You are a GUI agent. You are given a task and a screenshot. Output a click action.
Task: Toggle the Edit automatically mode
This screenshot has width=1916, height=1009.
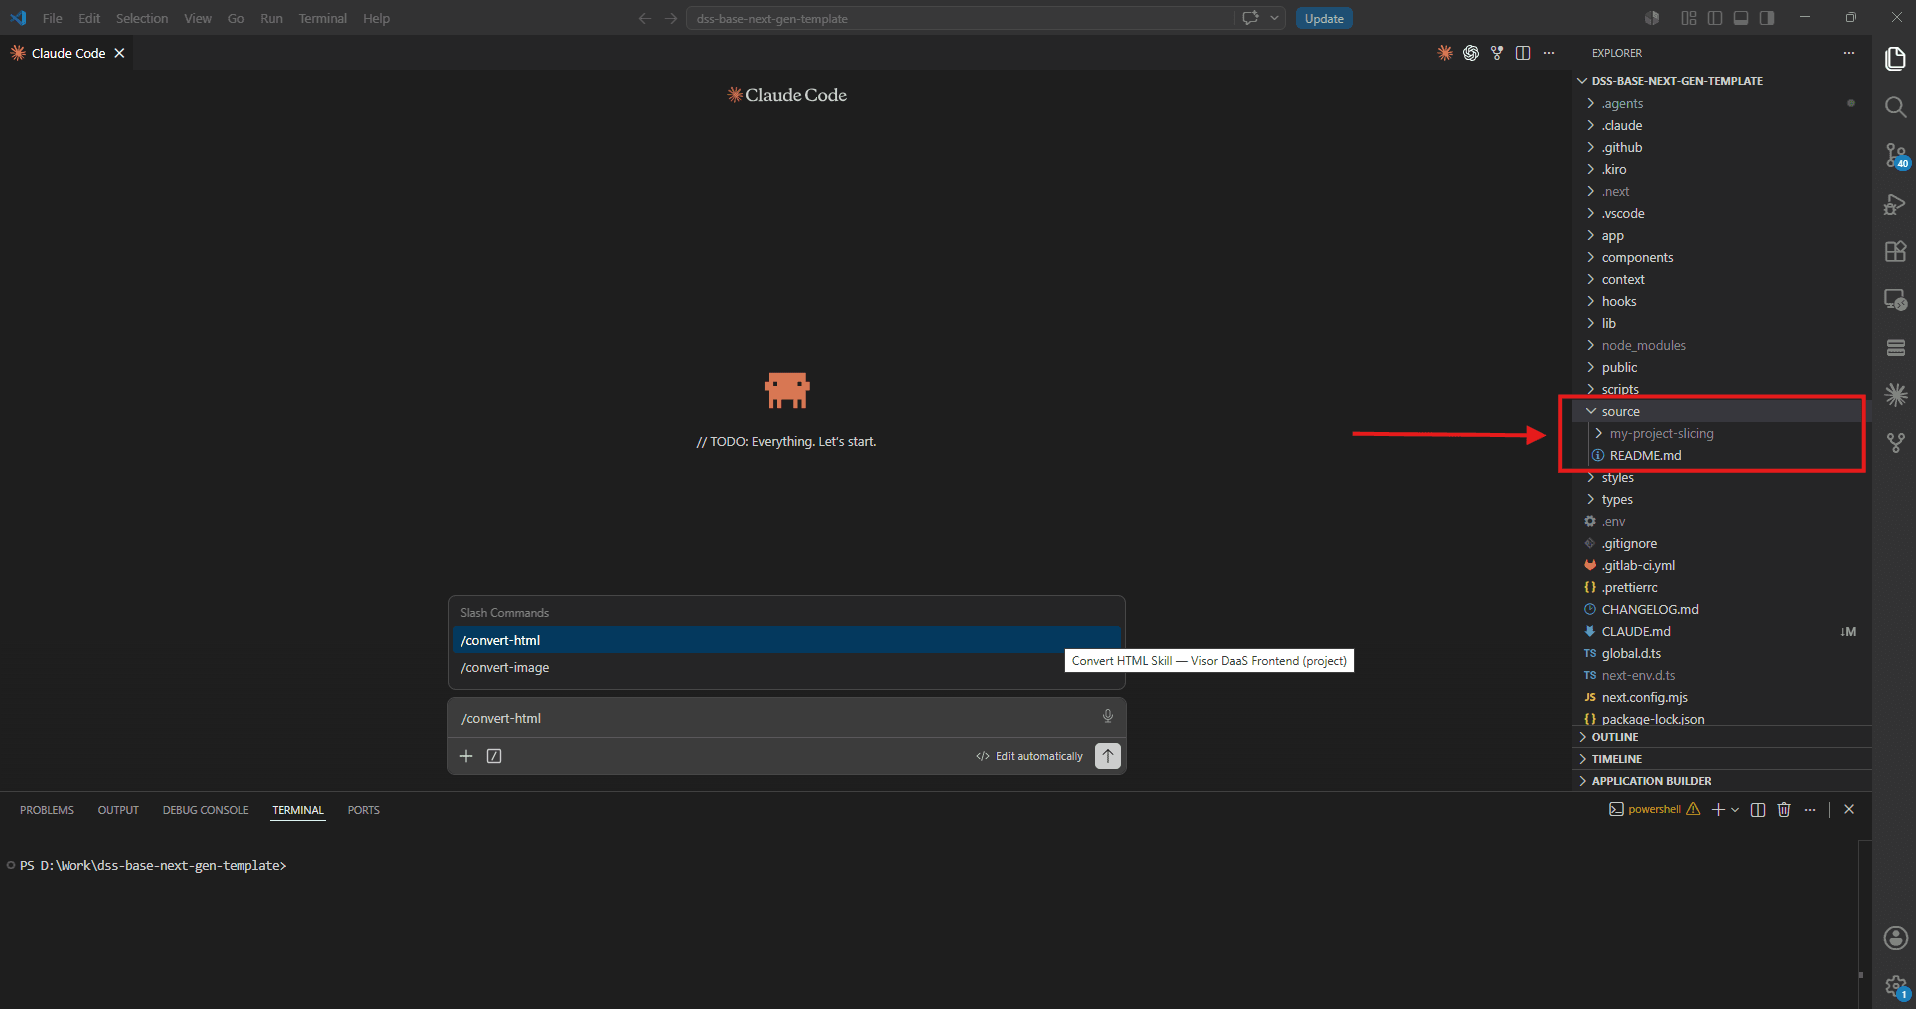pos(1029,756)
